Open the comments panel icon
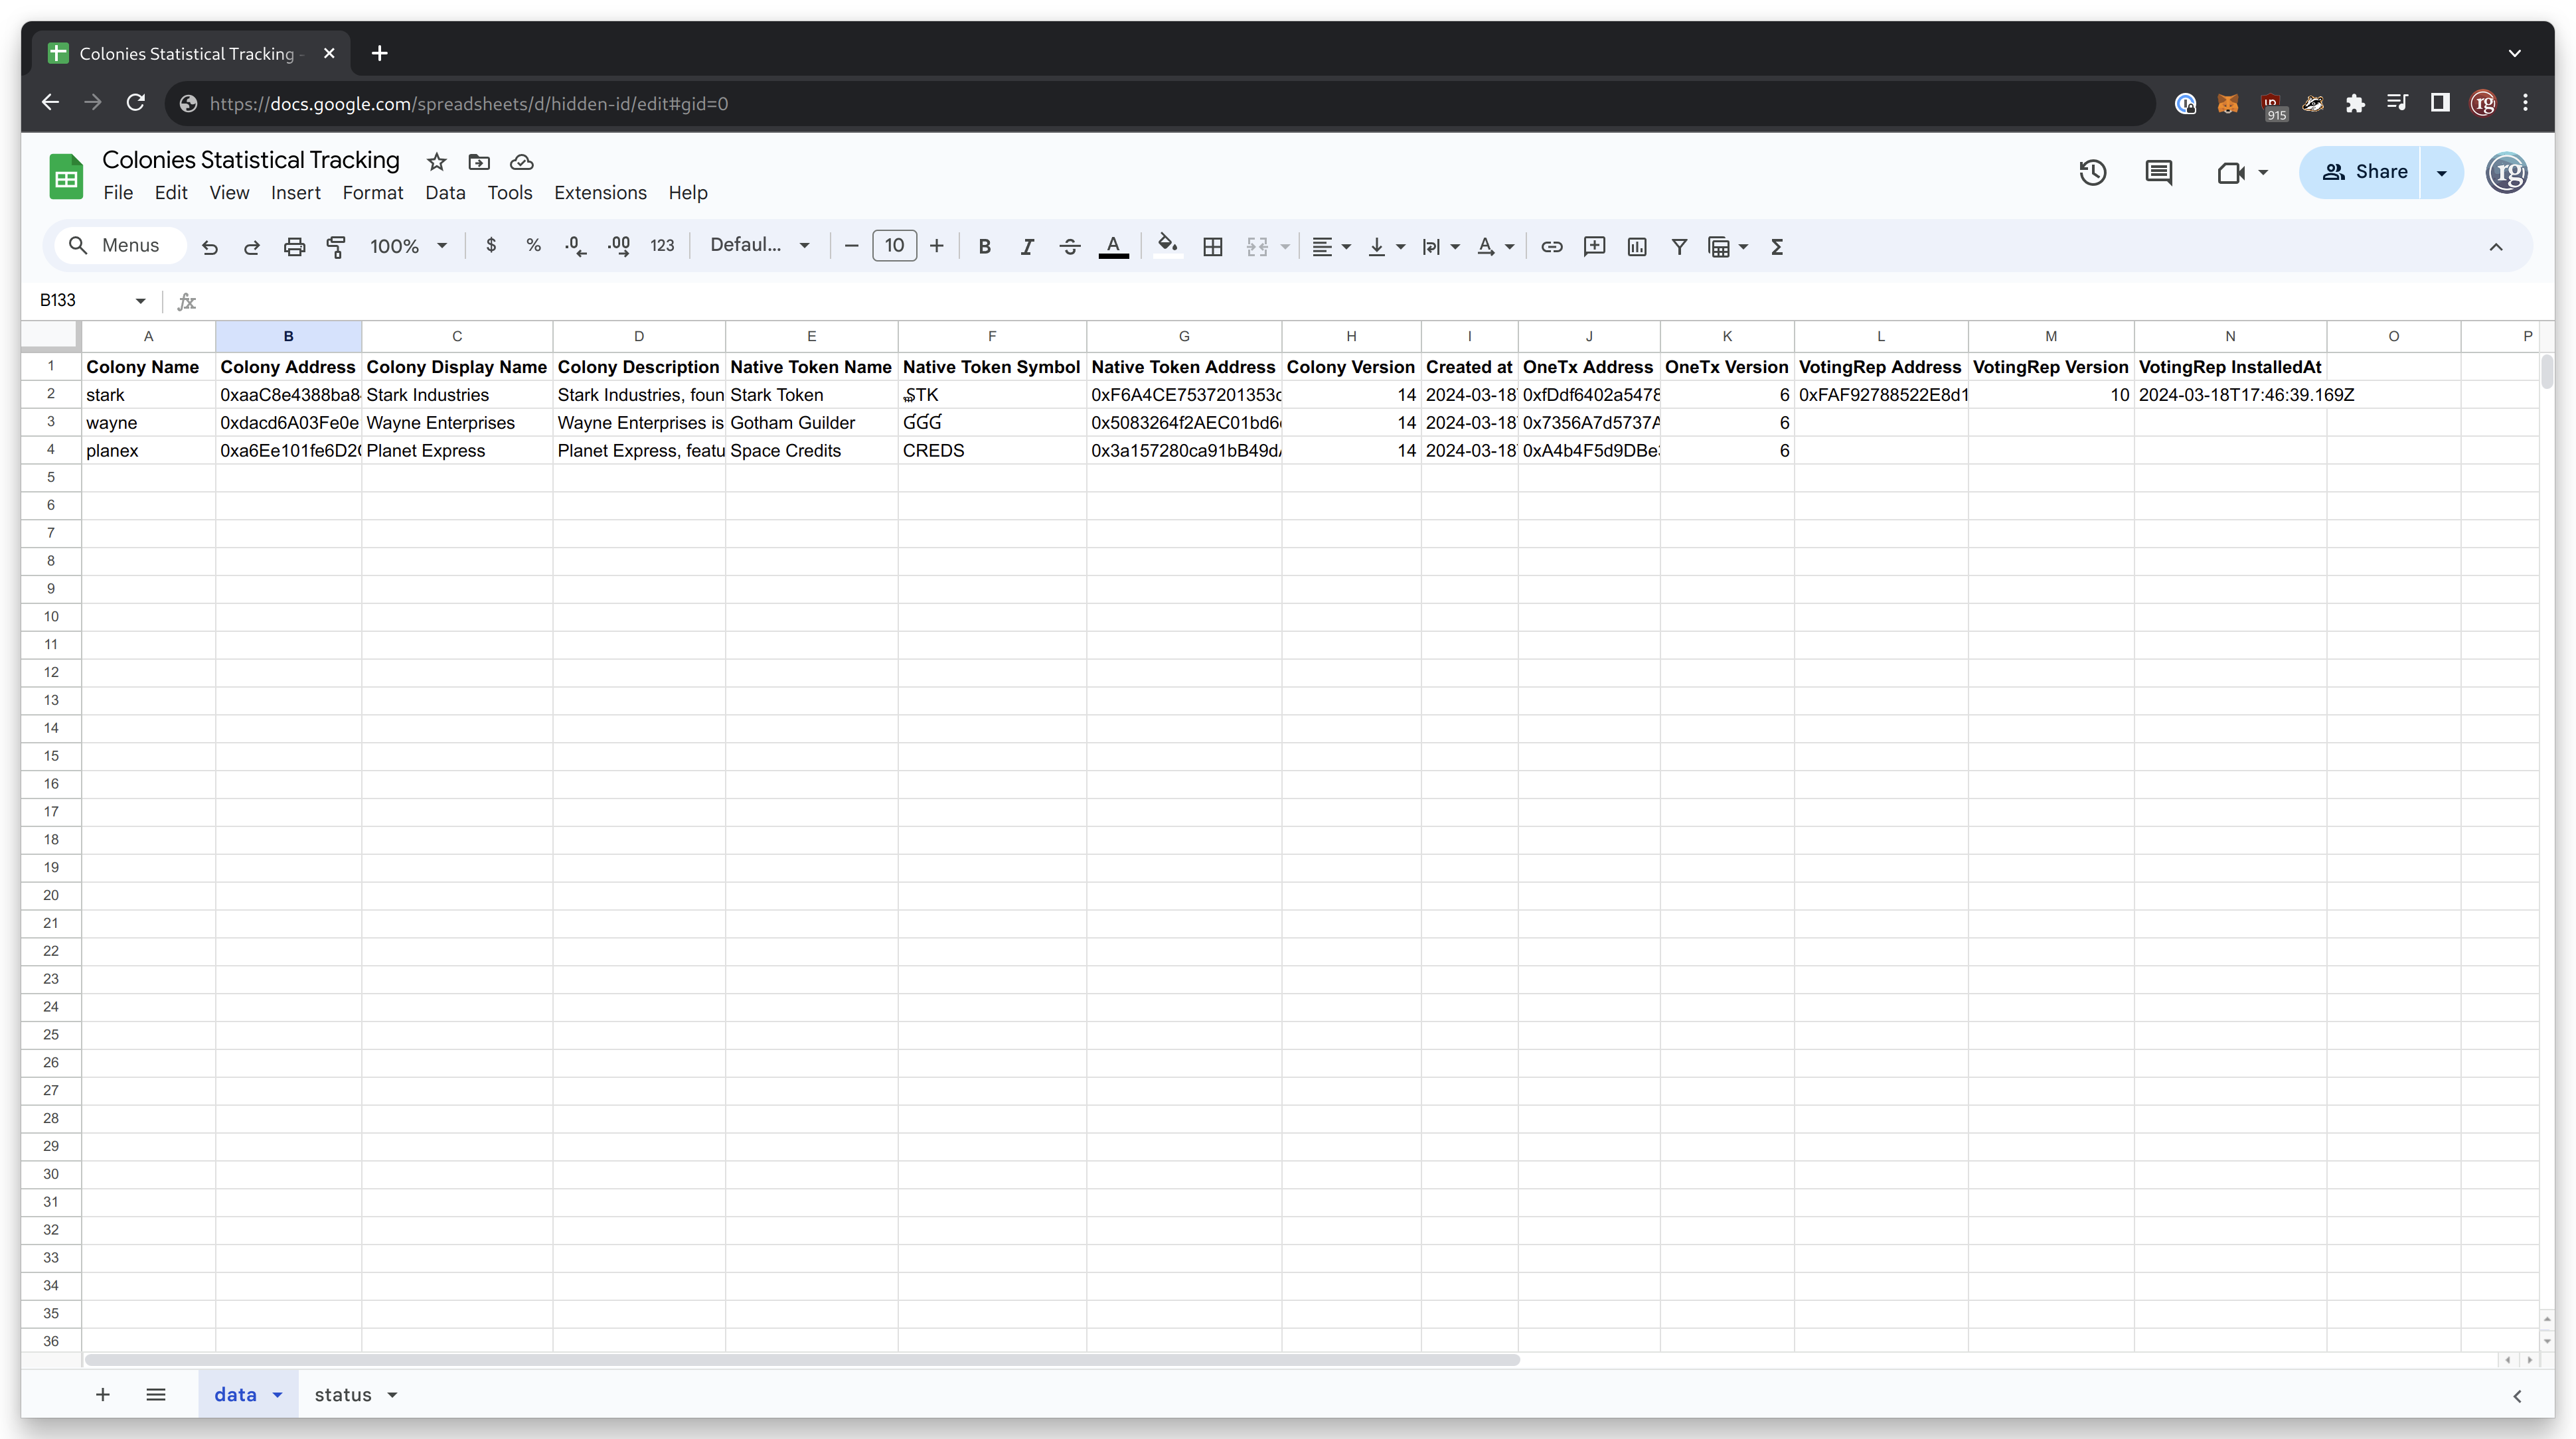Viewport: 2576px width, 1439px height. pyautogui.click(x=2159, y=172)
